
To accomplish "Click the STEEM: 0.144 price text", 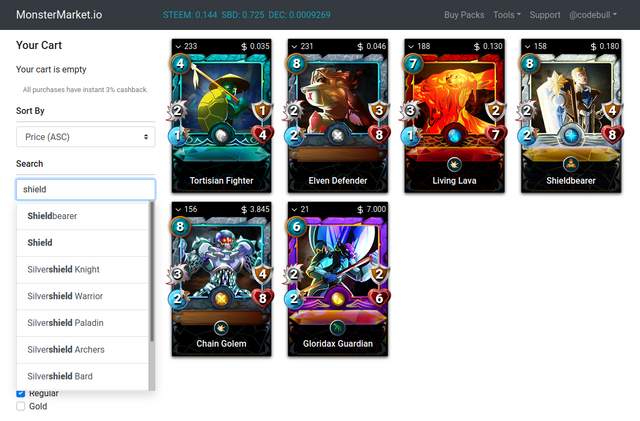I will [190, 15].
